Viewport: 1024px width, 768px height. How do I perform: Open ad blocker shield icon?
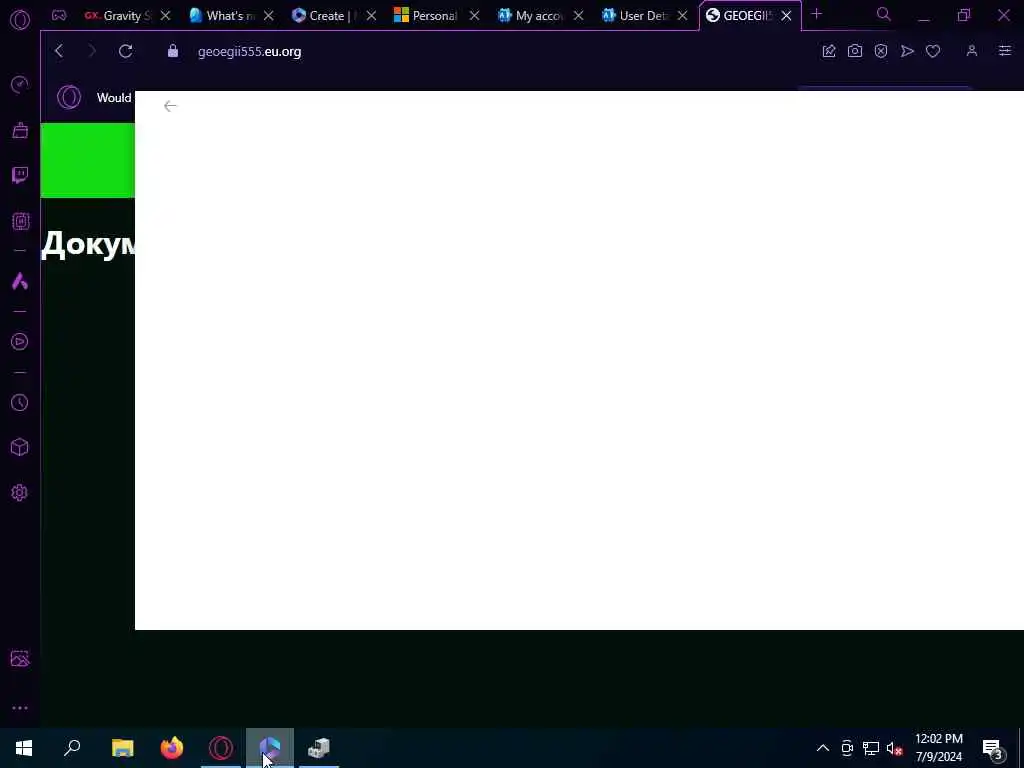[x=881, y=51]
